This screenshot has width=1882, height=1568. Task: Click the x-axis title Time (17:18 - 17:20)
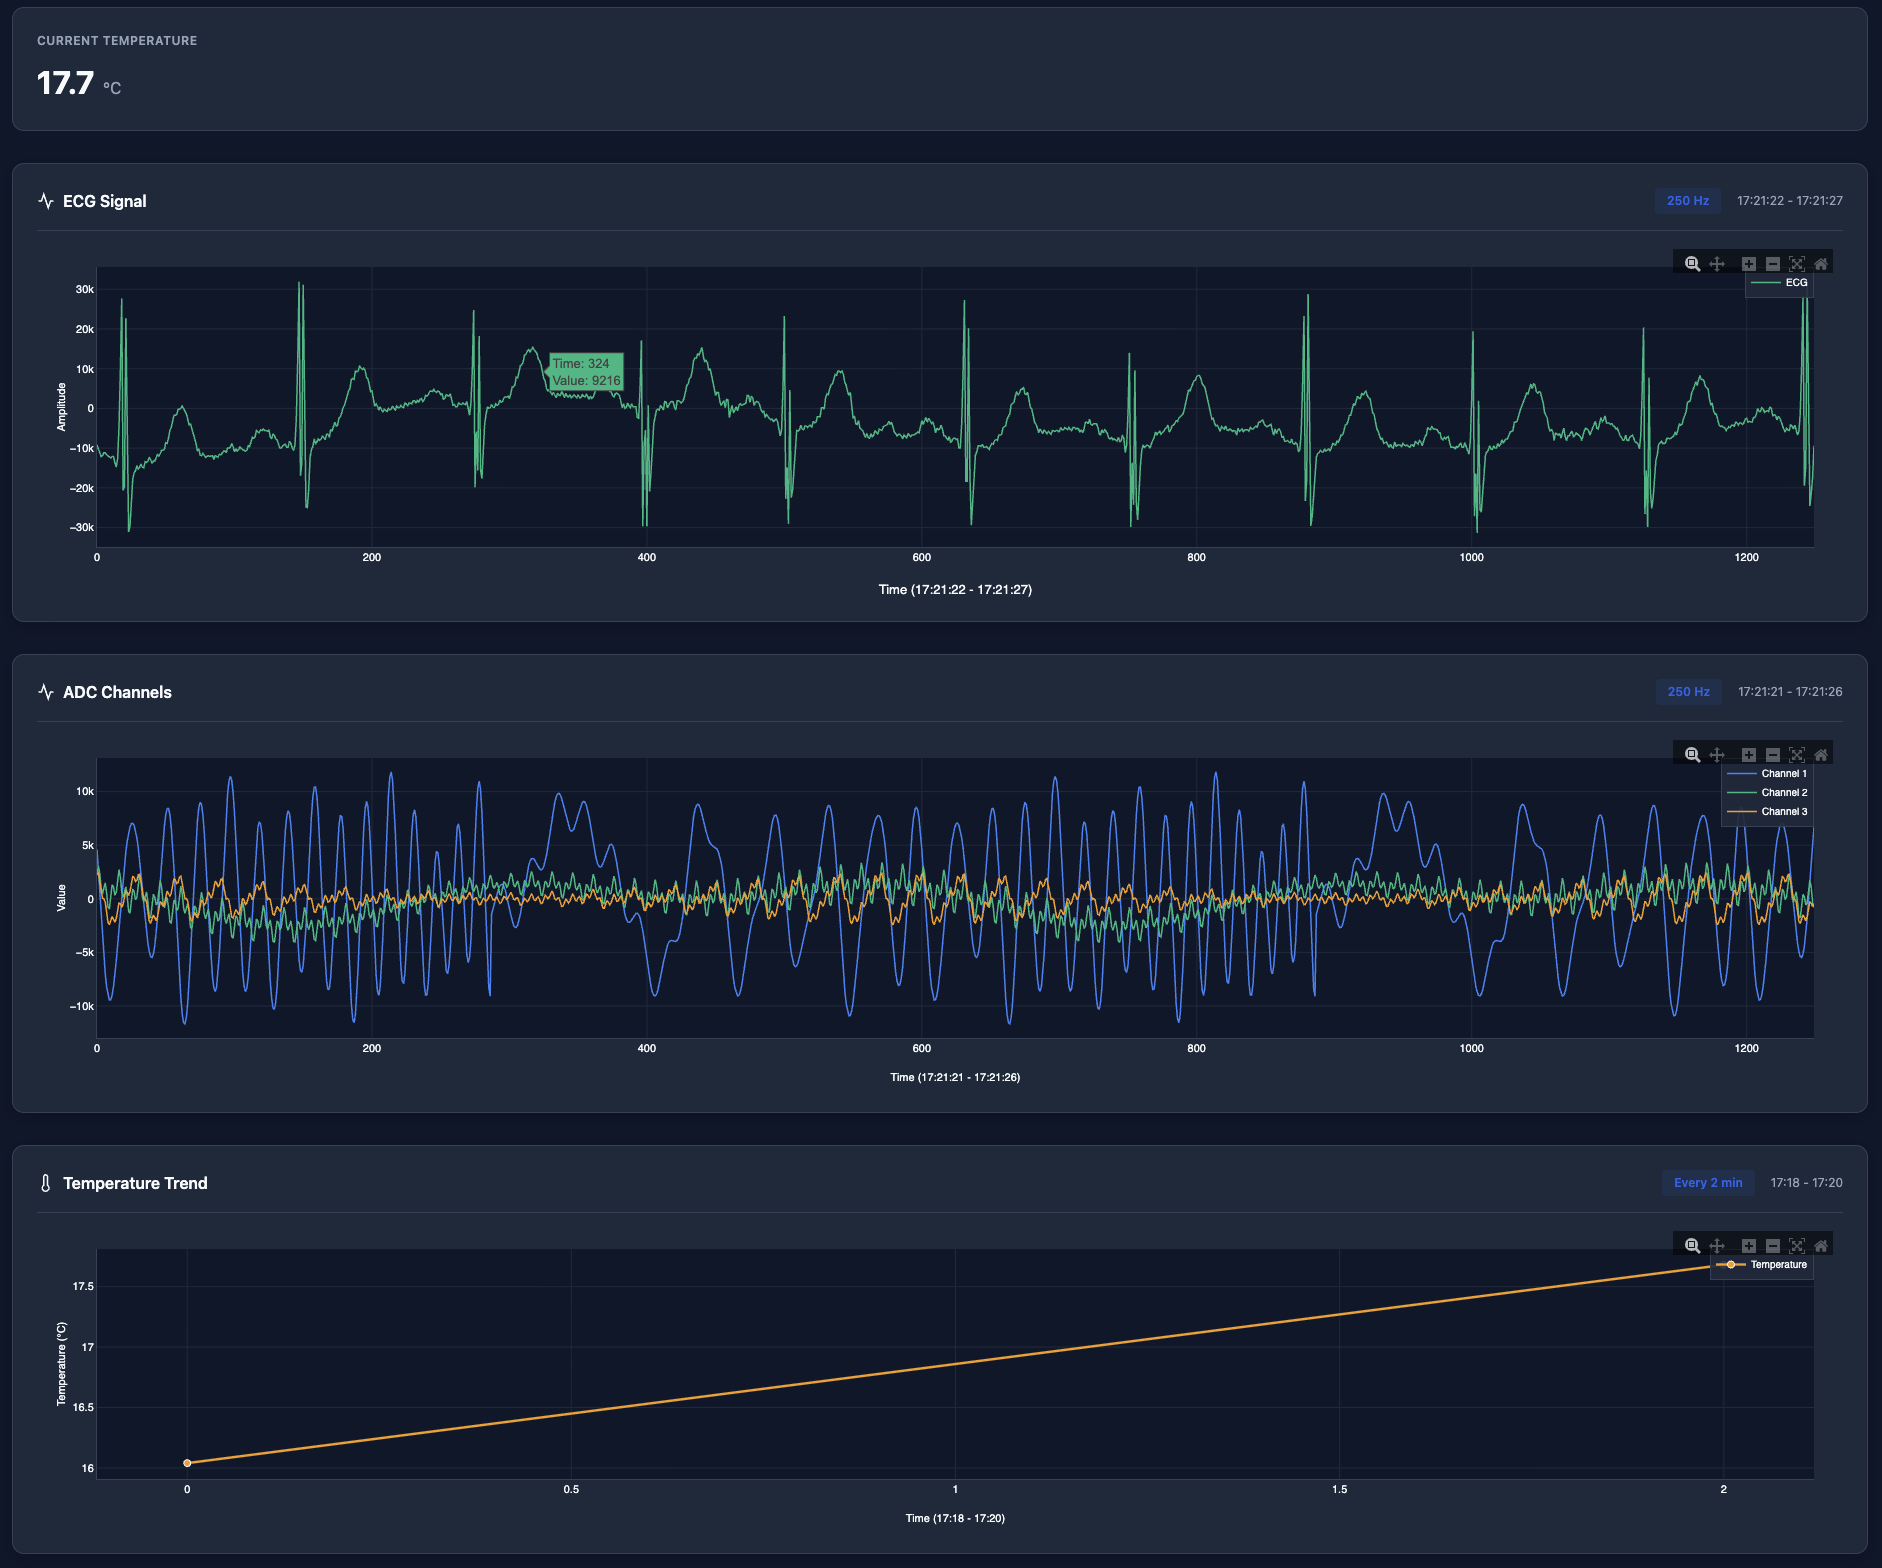[x=955, y=1519]
